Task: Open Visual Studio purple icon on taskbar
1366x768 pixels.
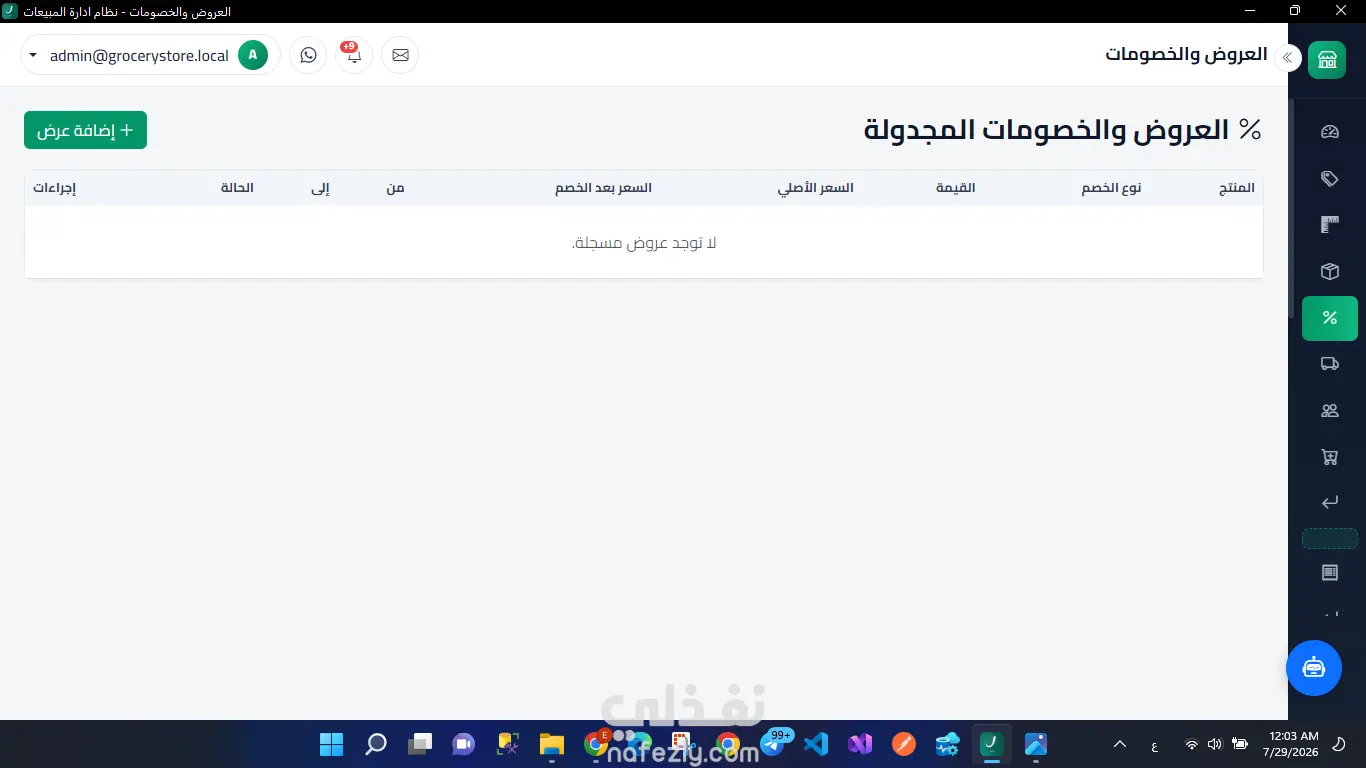Action: (860, 744)
